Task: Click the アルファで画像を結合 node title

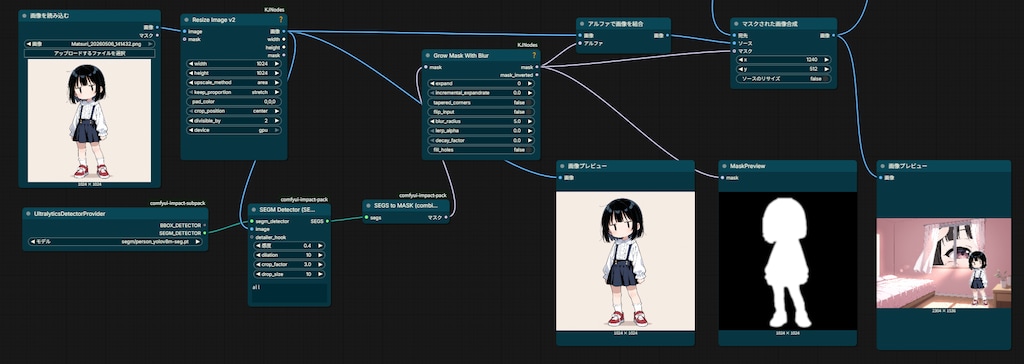Action: 615,24
